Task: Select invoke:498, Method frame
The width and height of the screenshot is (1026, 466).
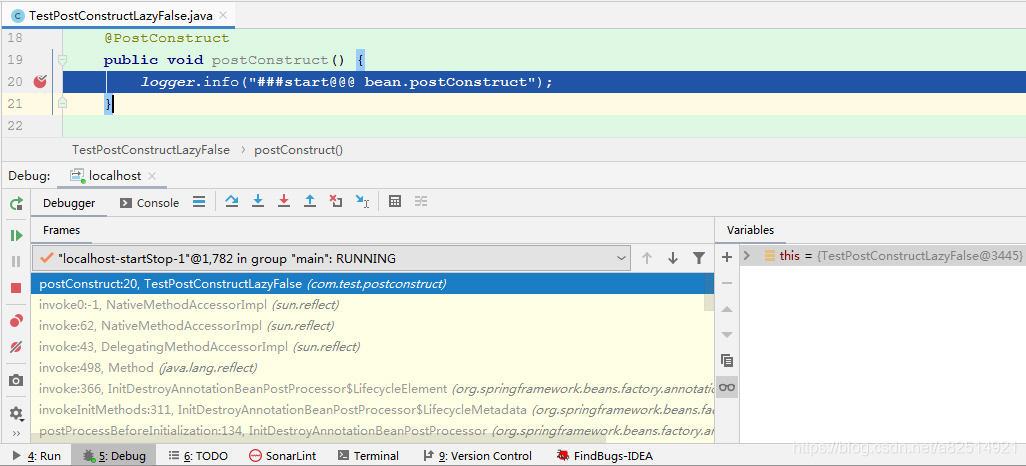Action: [373, 368]
